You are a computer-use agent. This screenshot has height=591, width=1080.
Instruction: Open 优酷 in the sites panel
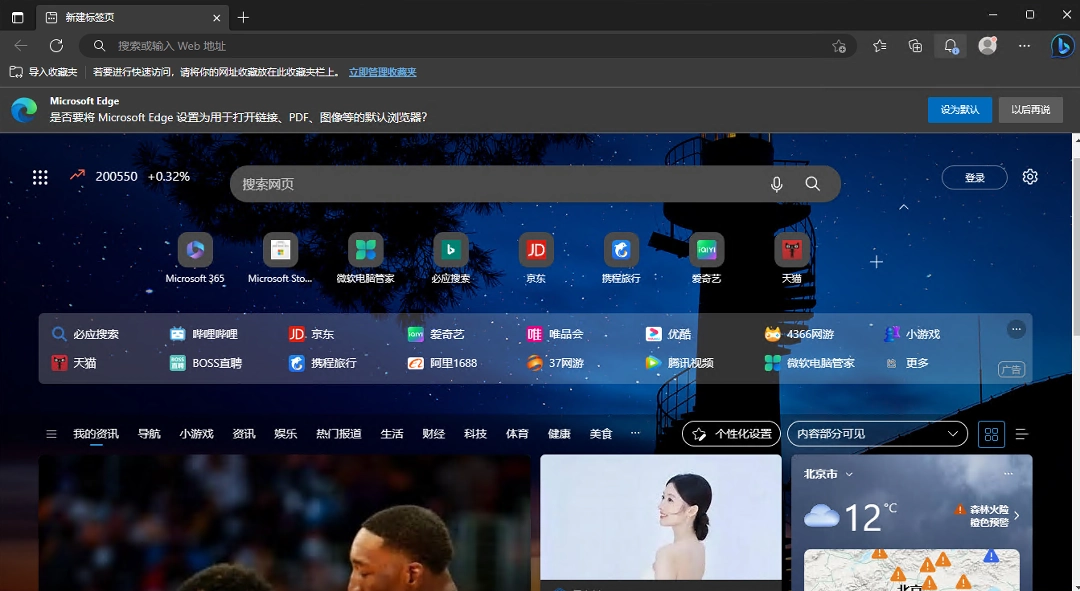pos(668,334)
